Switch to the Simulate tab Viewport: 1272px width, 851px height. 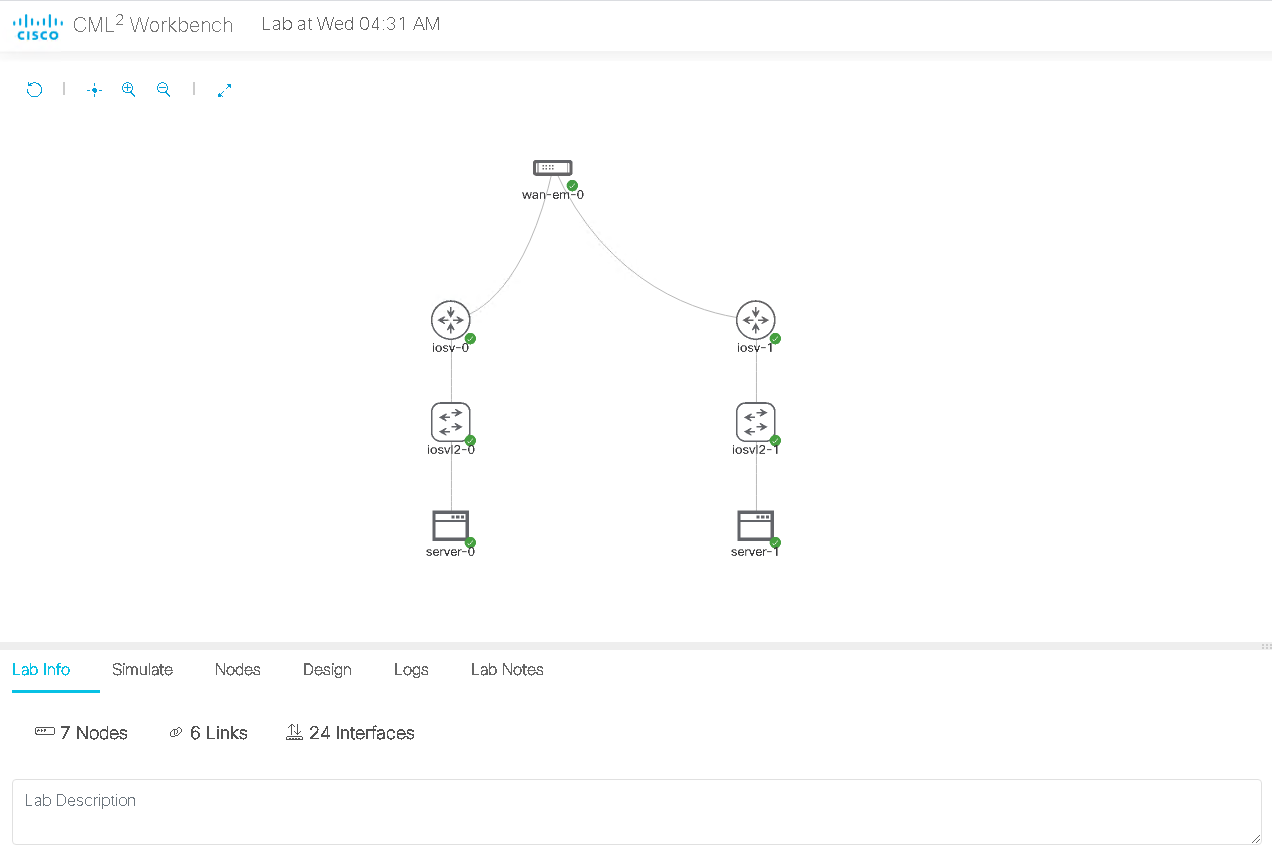[x=141, y=670]
